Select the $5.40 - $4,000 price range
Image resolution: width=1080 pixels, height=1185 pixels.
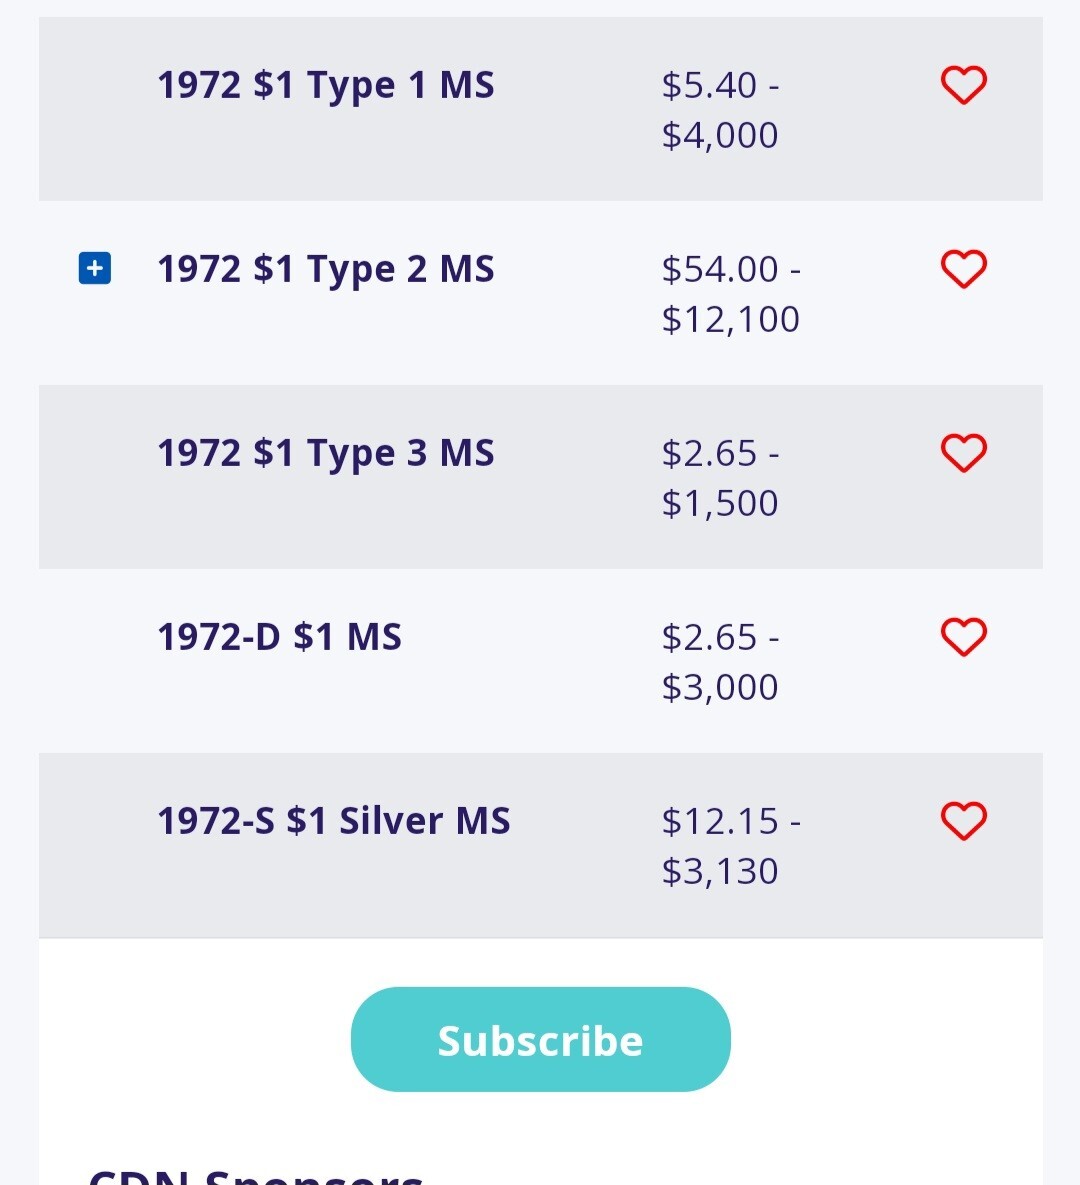coord(720,110)
